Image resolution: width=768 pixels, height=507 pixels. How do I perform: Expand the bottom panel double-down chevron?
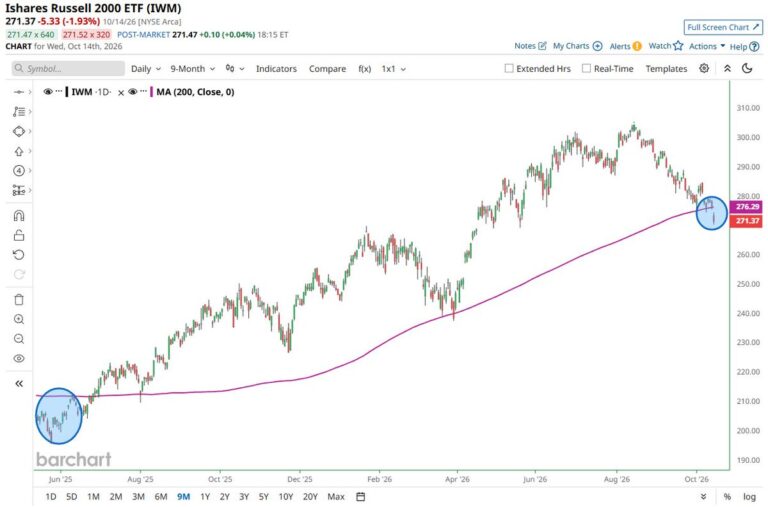tap(704, 497)
